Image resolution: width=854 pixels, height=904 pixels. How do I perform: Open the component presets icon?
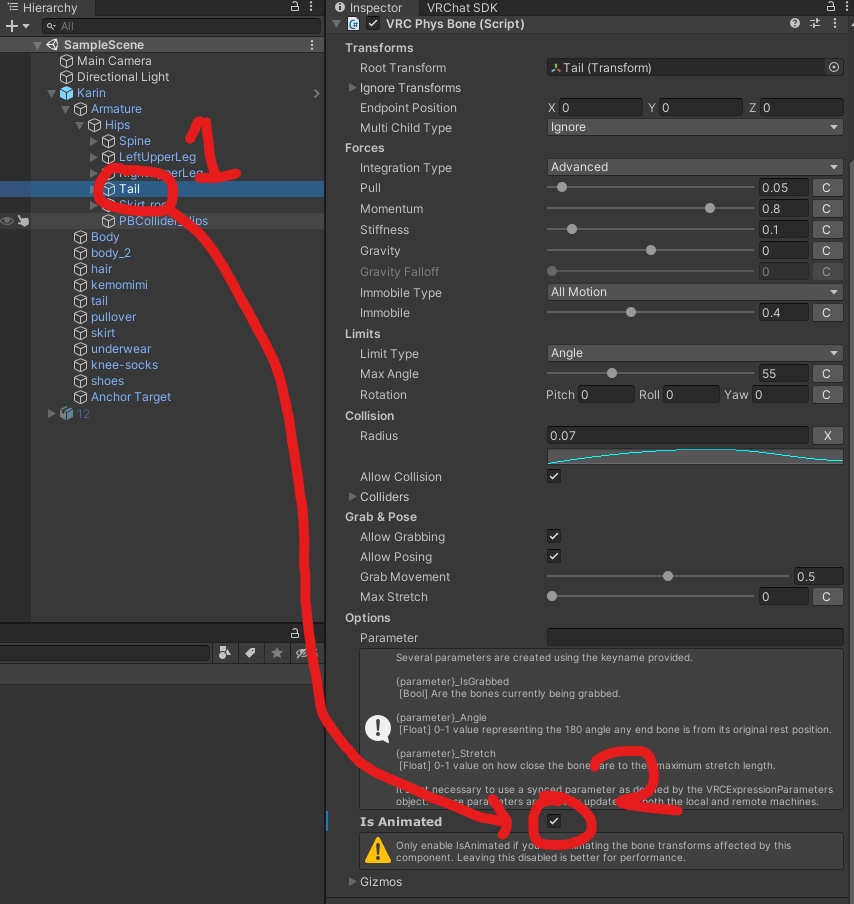815,23
